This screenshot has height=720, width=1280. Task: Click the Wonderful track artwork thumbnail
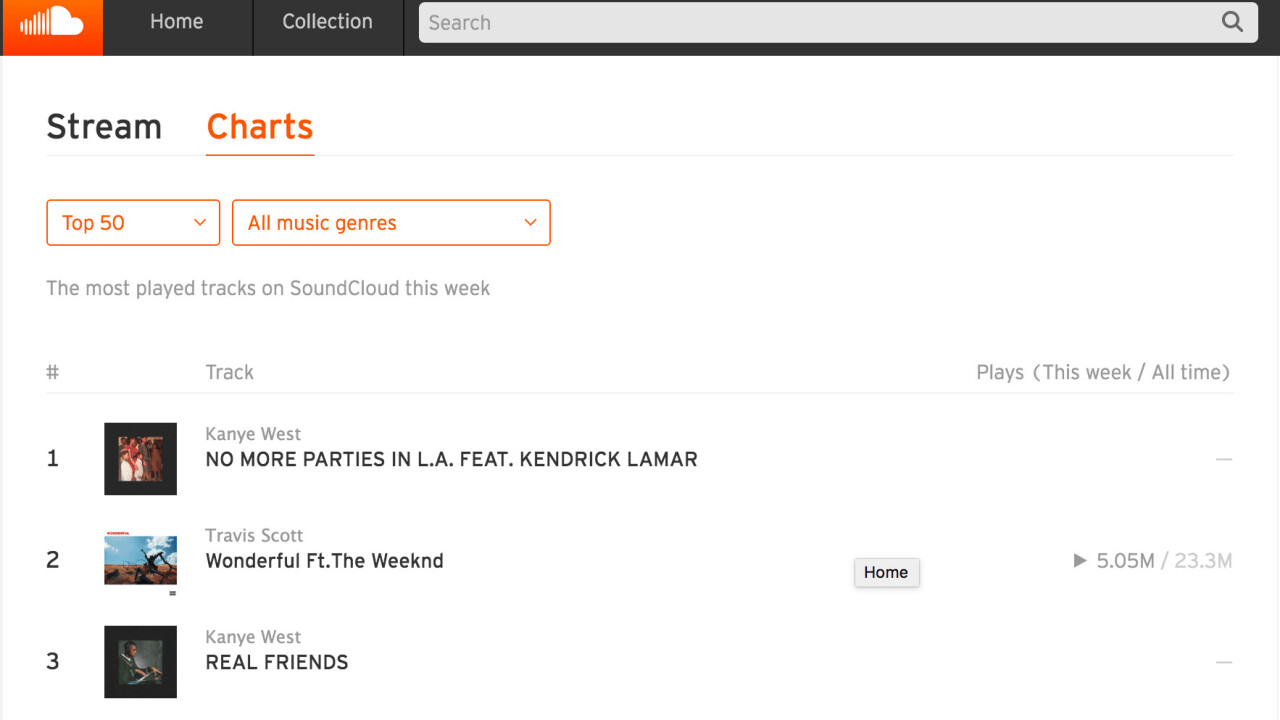click(x=140, y=560)
